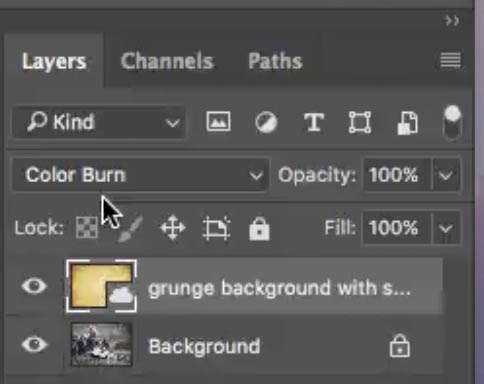Lock all padlock icon

click(x=259, y=228)
